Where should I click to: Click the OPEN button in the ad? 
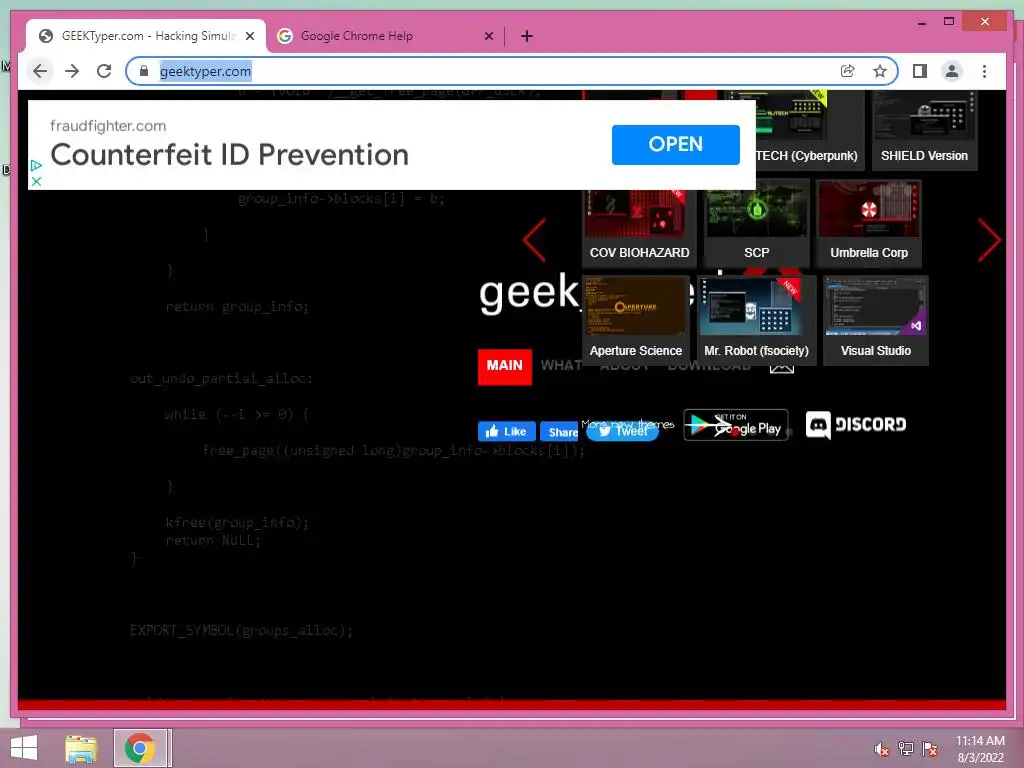pyautogui.click(x=675, y=144)
